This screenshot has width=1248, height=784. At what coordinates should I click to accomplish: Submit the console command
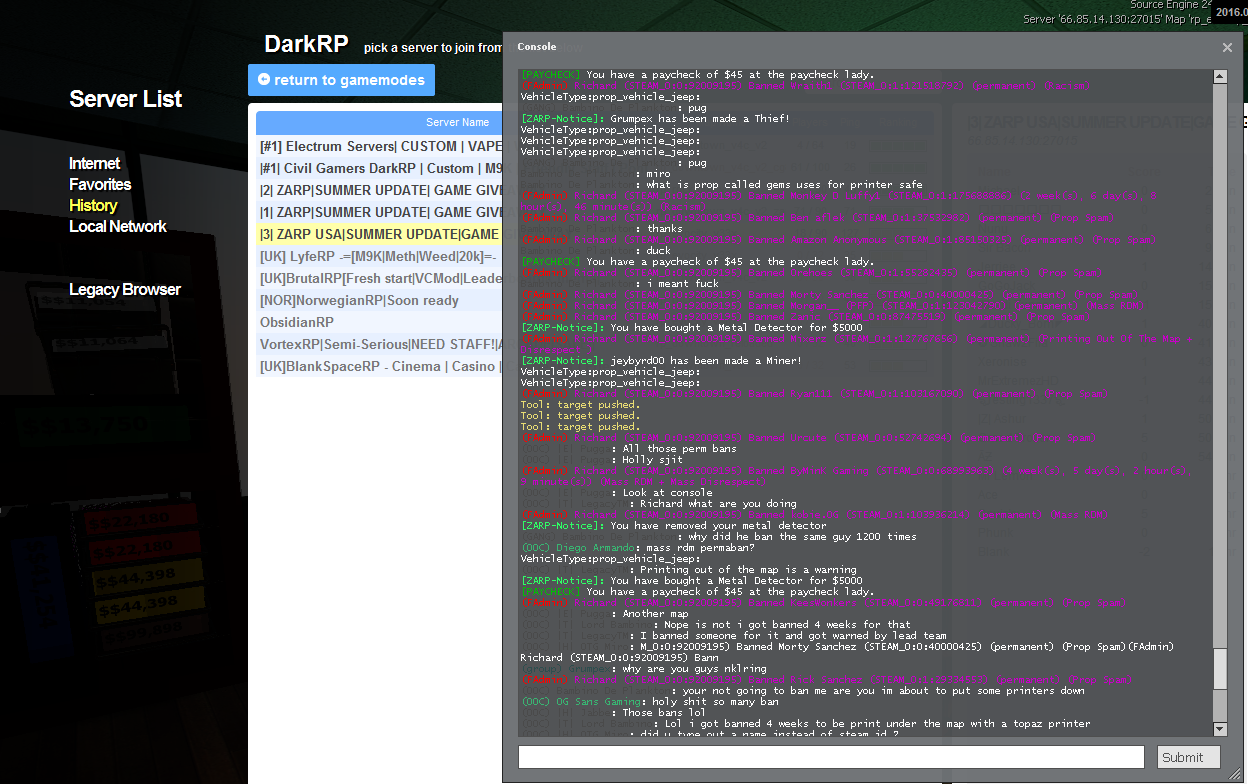(x=1188, y=757)
